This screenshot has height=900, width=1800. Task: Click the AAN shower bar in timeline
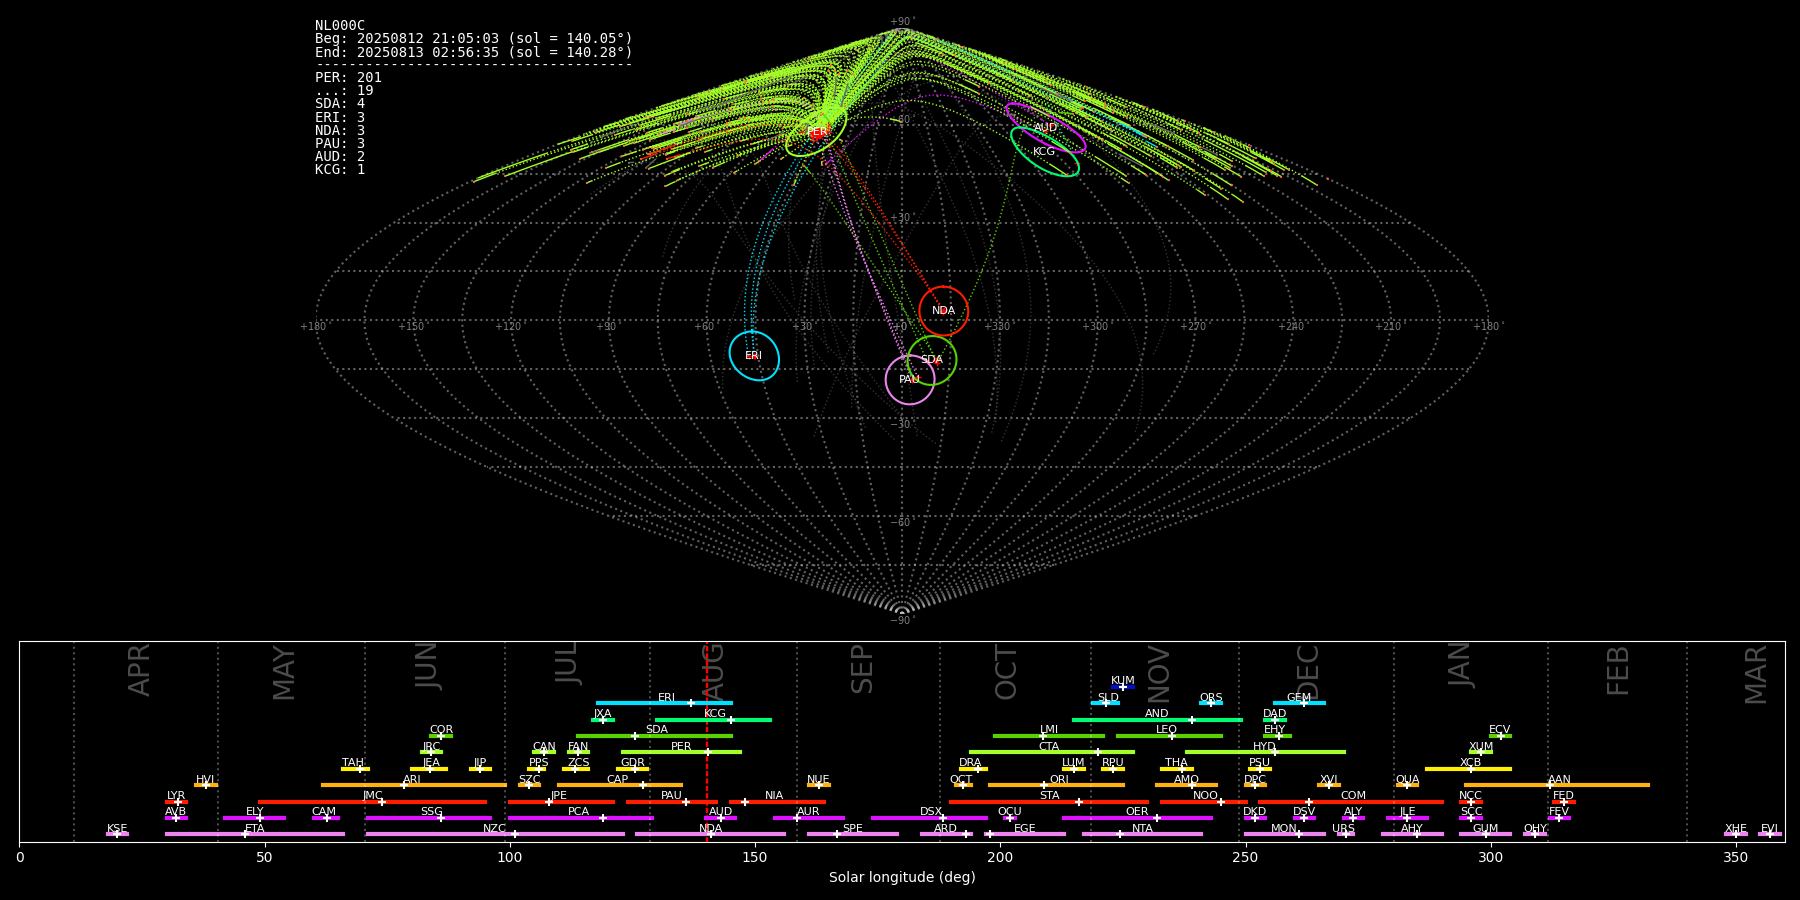pyautogui.click(x=1557, y=785)
